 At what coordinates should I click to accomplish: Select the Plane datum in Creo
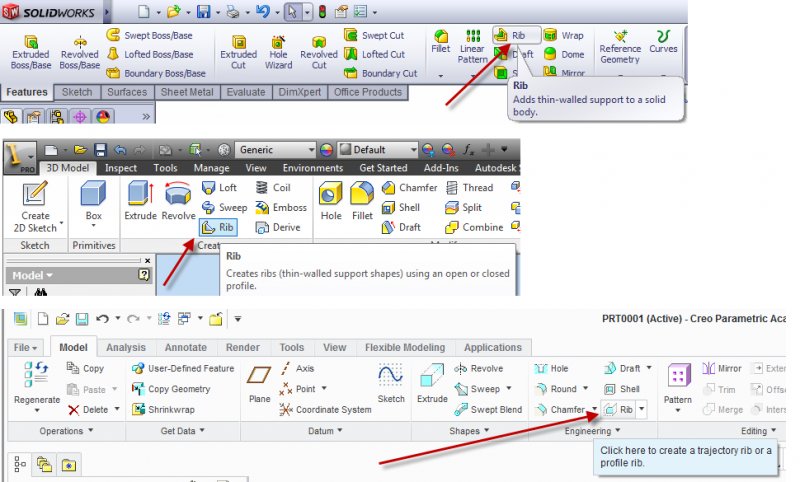pyautogui.click(x=259, y=384)
